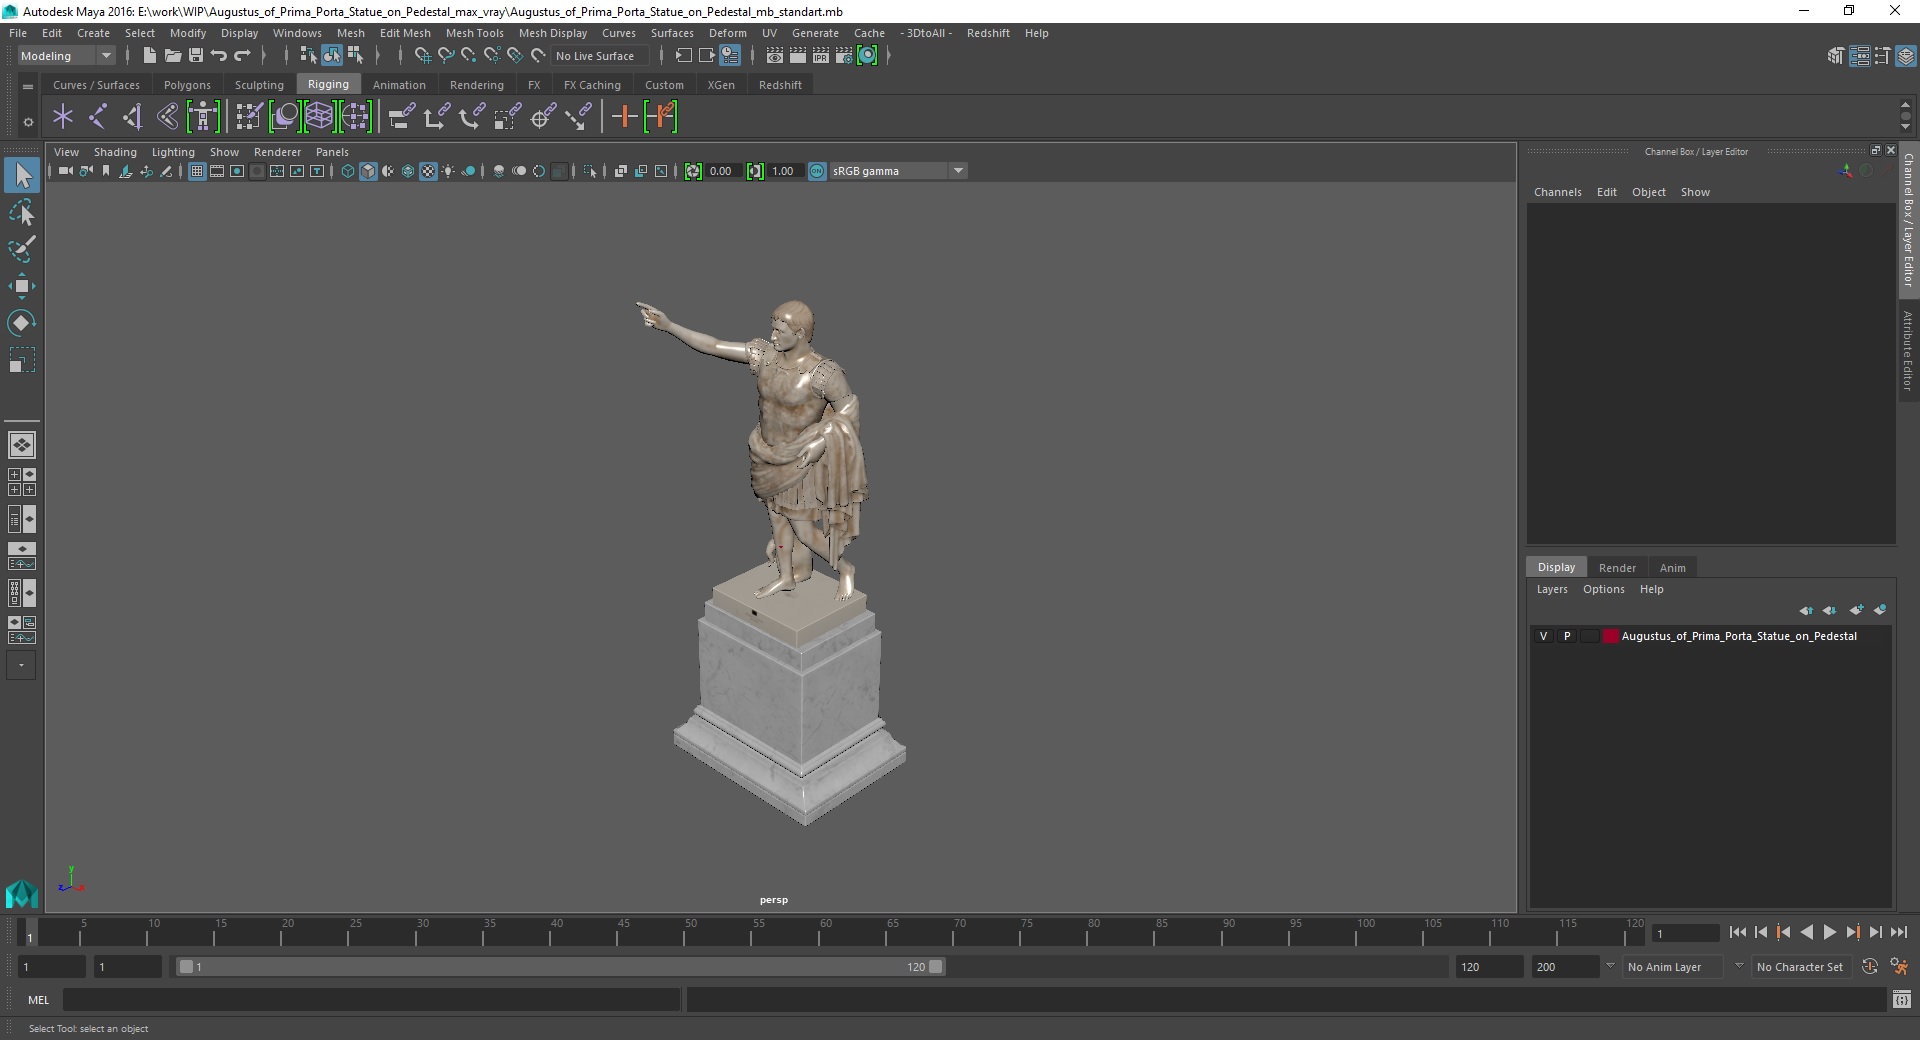Open the IPR render icon
Screen dimensions: 1920x1040
(x=821, y=56)
